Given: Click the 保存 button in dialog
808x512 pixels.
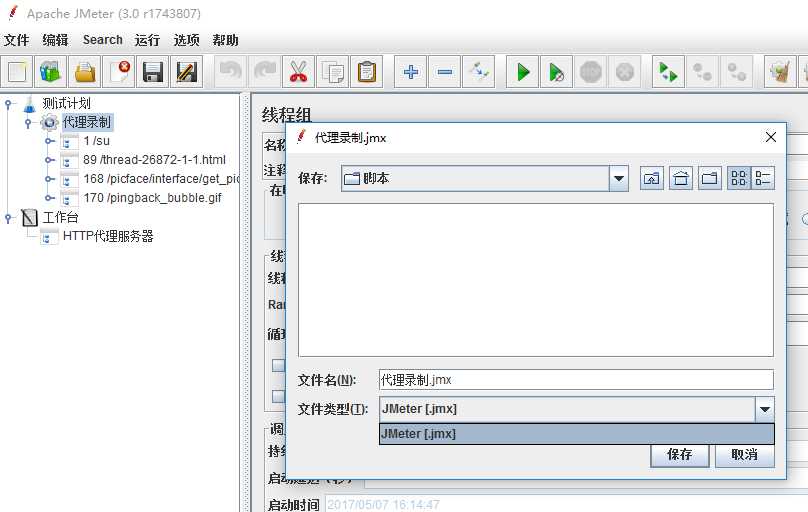Looking at the screenshot, I should click(680, 455).
